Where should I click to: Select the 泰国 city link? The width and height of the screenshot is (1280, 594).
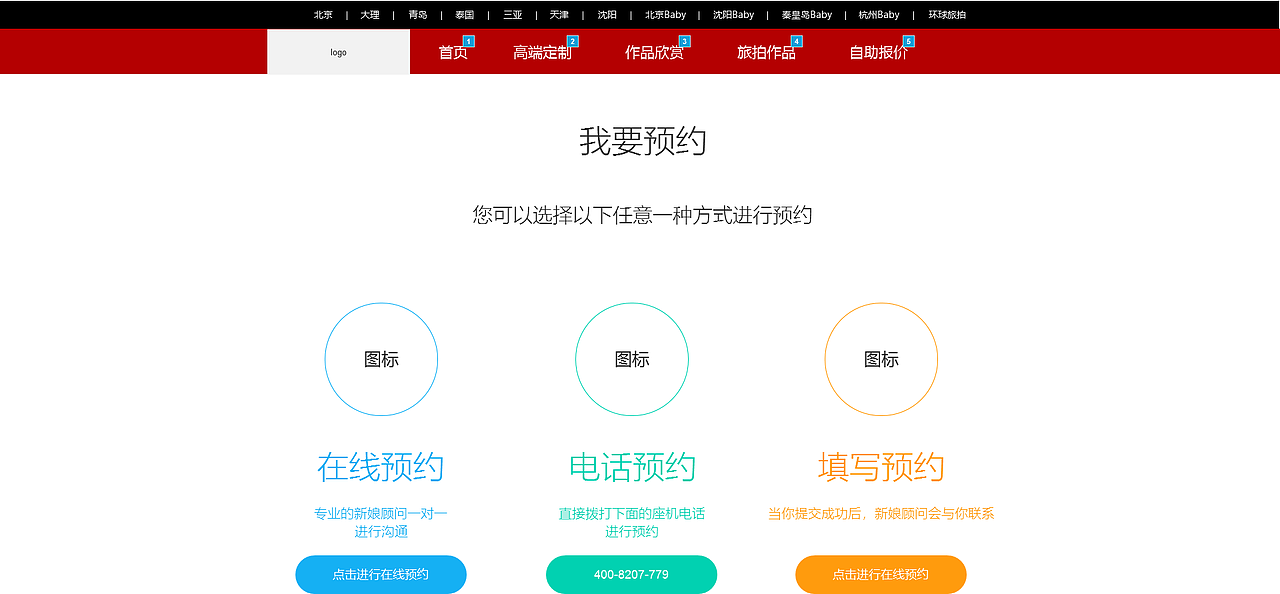[464, 14]
